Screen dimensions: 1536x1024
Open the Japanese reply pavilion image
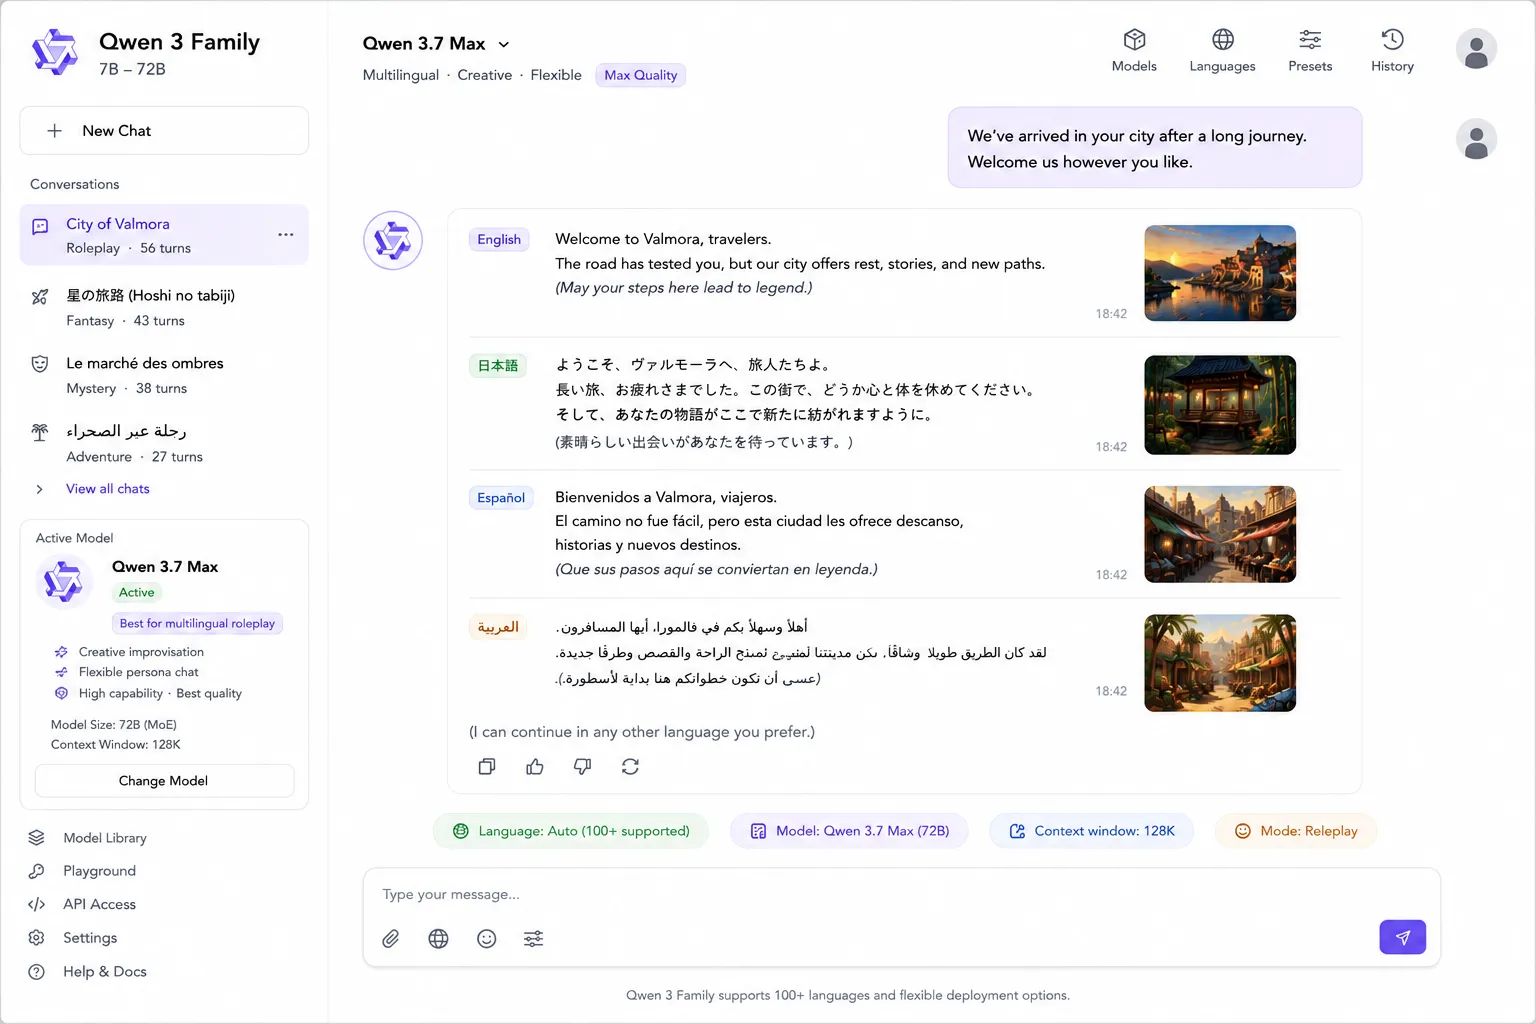point(1220,405)
